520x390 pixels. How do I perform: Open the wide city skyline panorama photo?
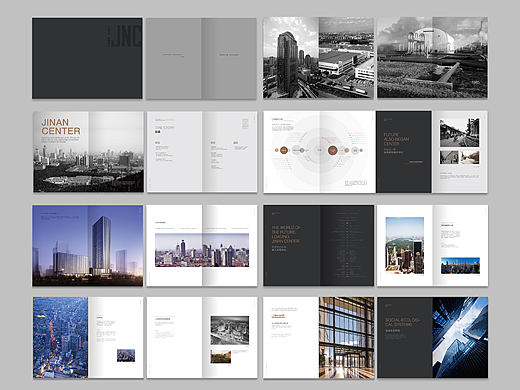click(x=202, y=250)
